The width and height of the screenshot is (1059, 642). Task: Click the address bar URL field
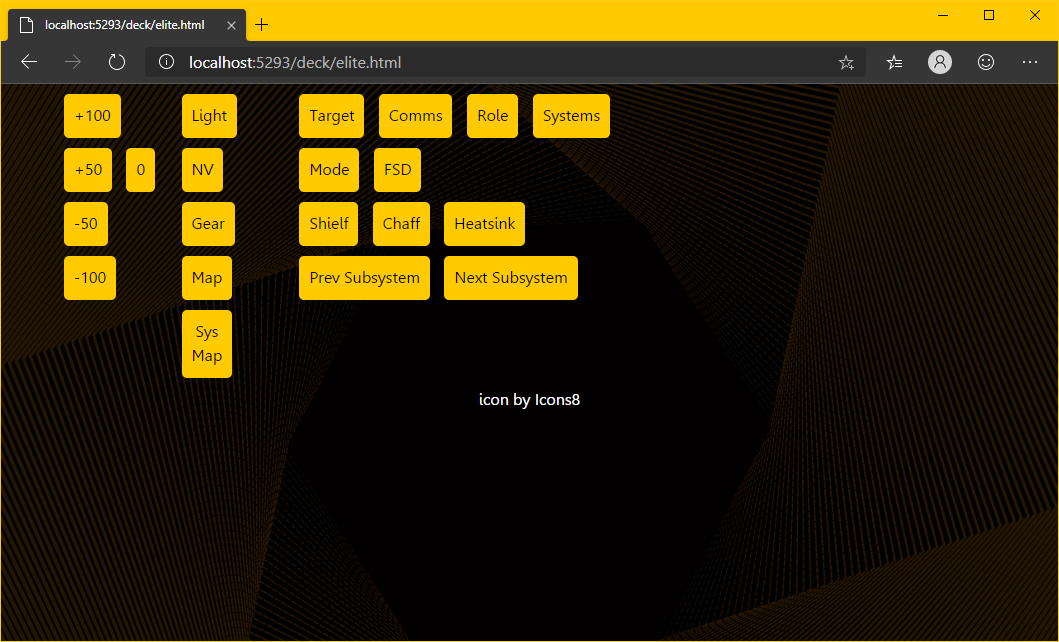[500, 62]
